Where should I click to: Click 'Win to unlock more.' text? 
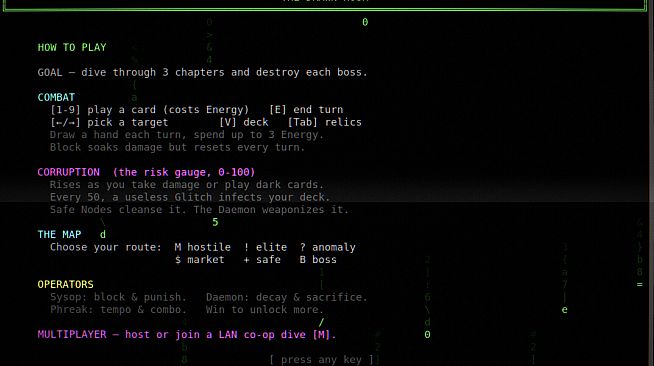(264, 310)
